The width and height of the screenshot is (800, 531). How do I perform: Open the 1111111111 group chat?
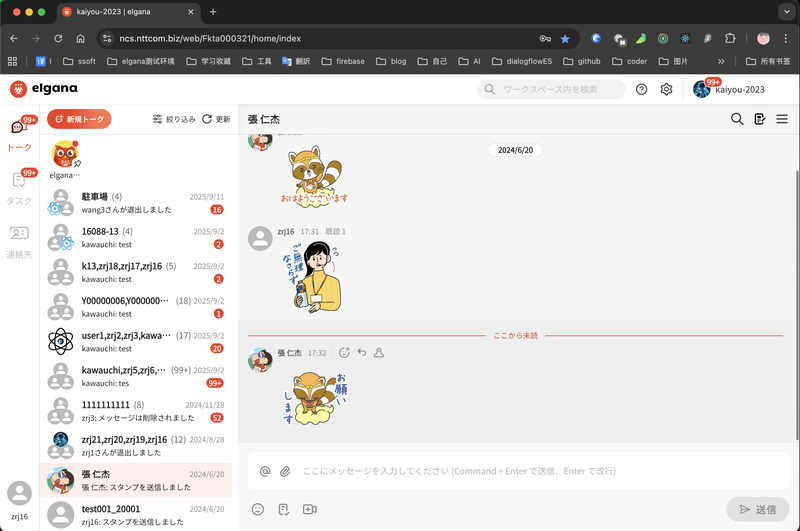(x=136, y=411)
